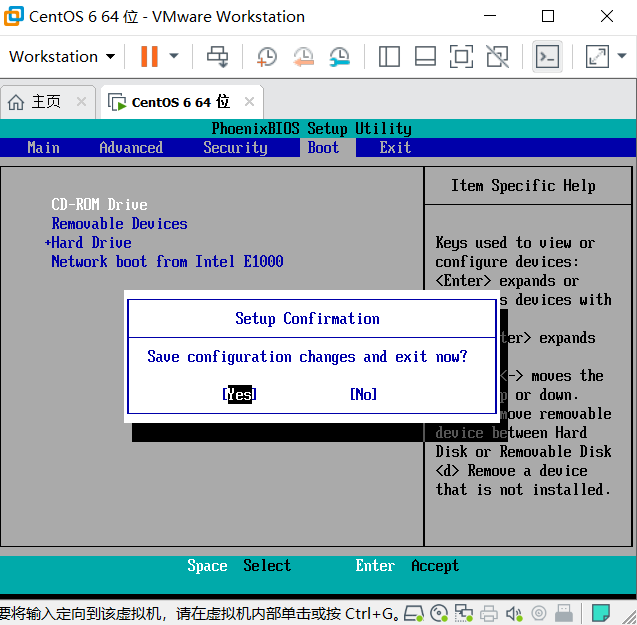Click the camera device status icon

click(539, 613)
